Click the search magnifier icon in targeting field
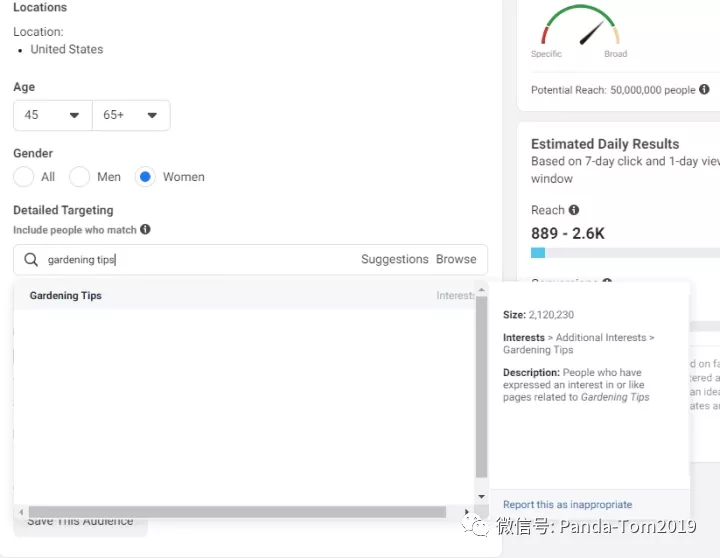The width and height of the screenshot is (720, 558). pyautogui.click(x=31, y=259)
